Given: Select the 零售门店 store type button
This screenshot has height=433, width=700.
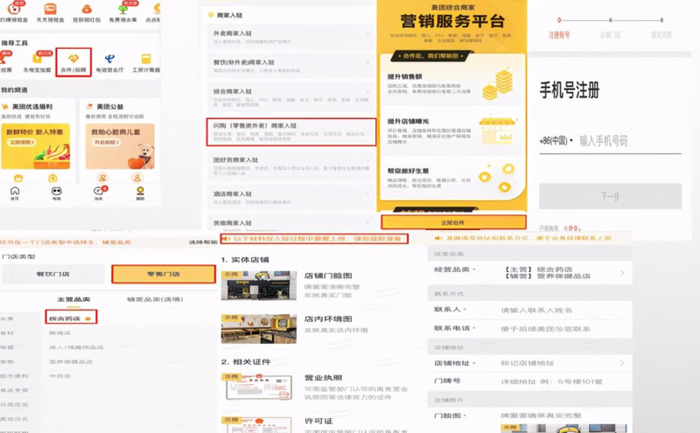Looking at the screenshot, I should point(163,274).
